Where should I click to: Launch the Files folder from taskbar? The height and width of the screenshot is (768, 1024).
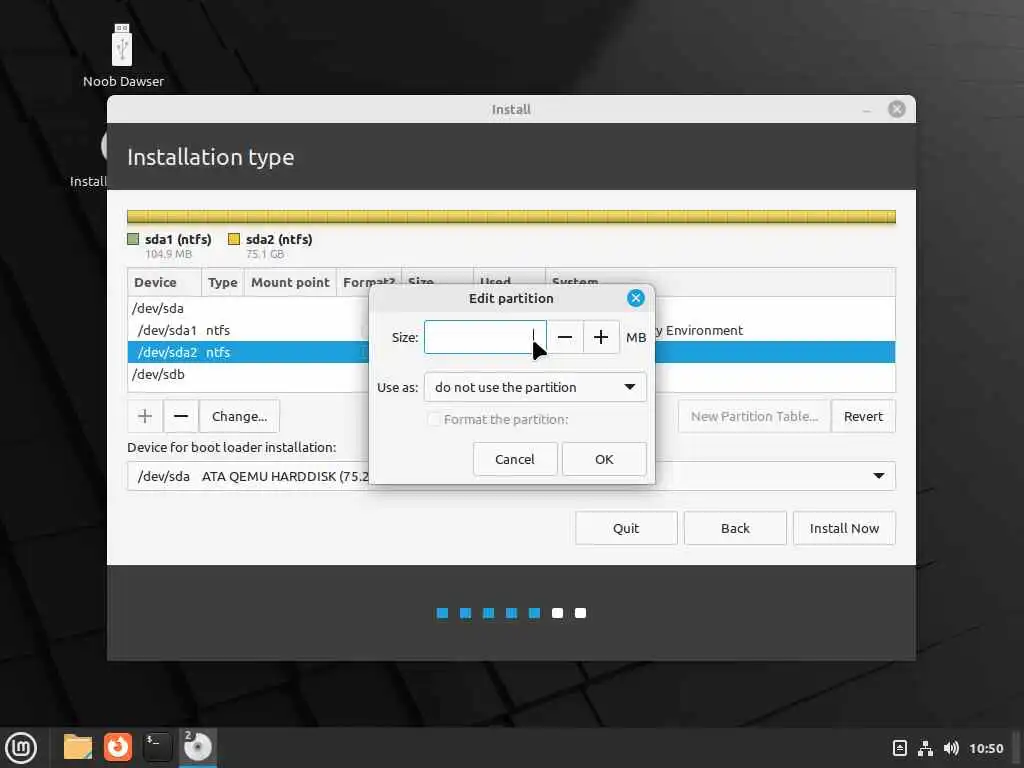tap(78, 747)
